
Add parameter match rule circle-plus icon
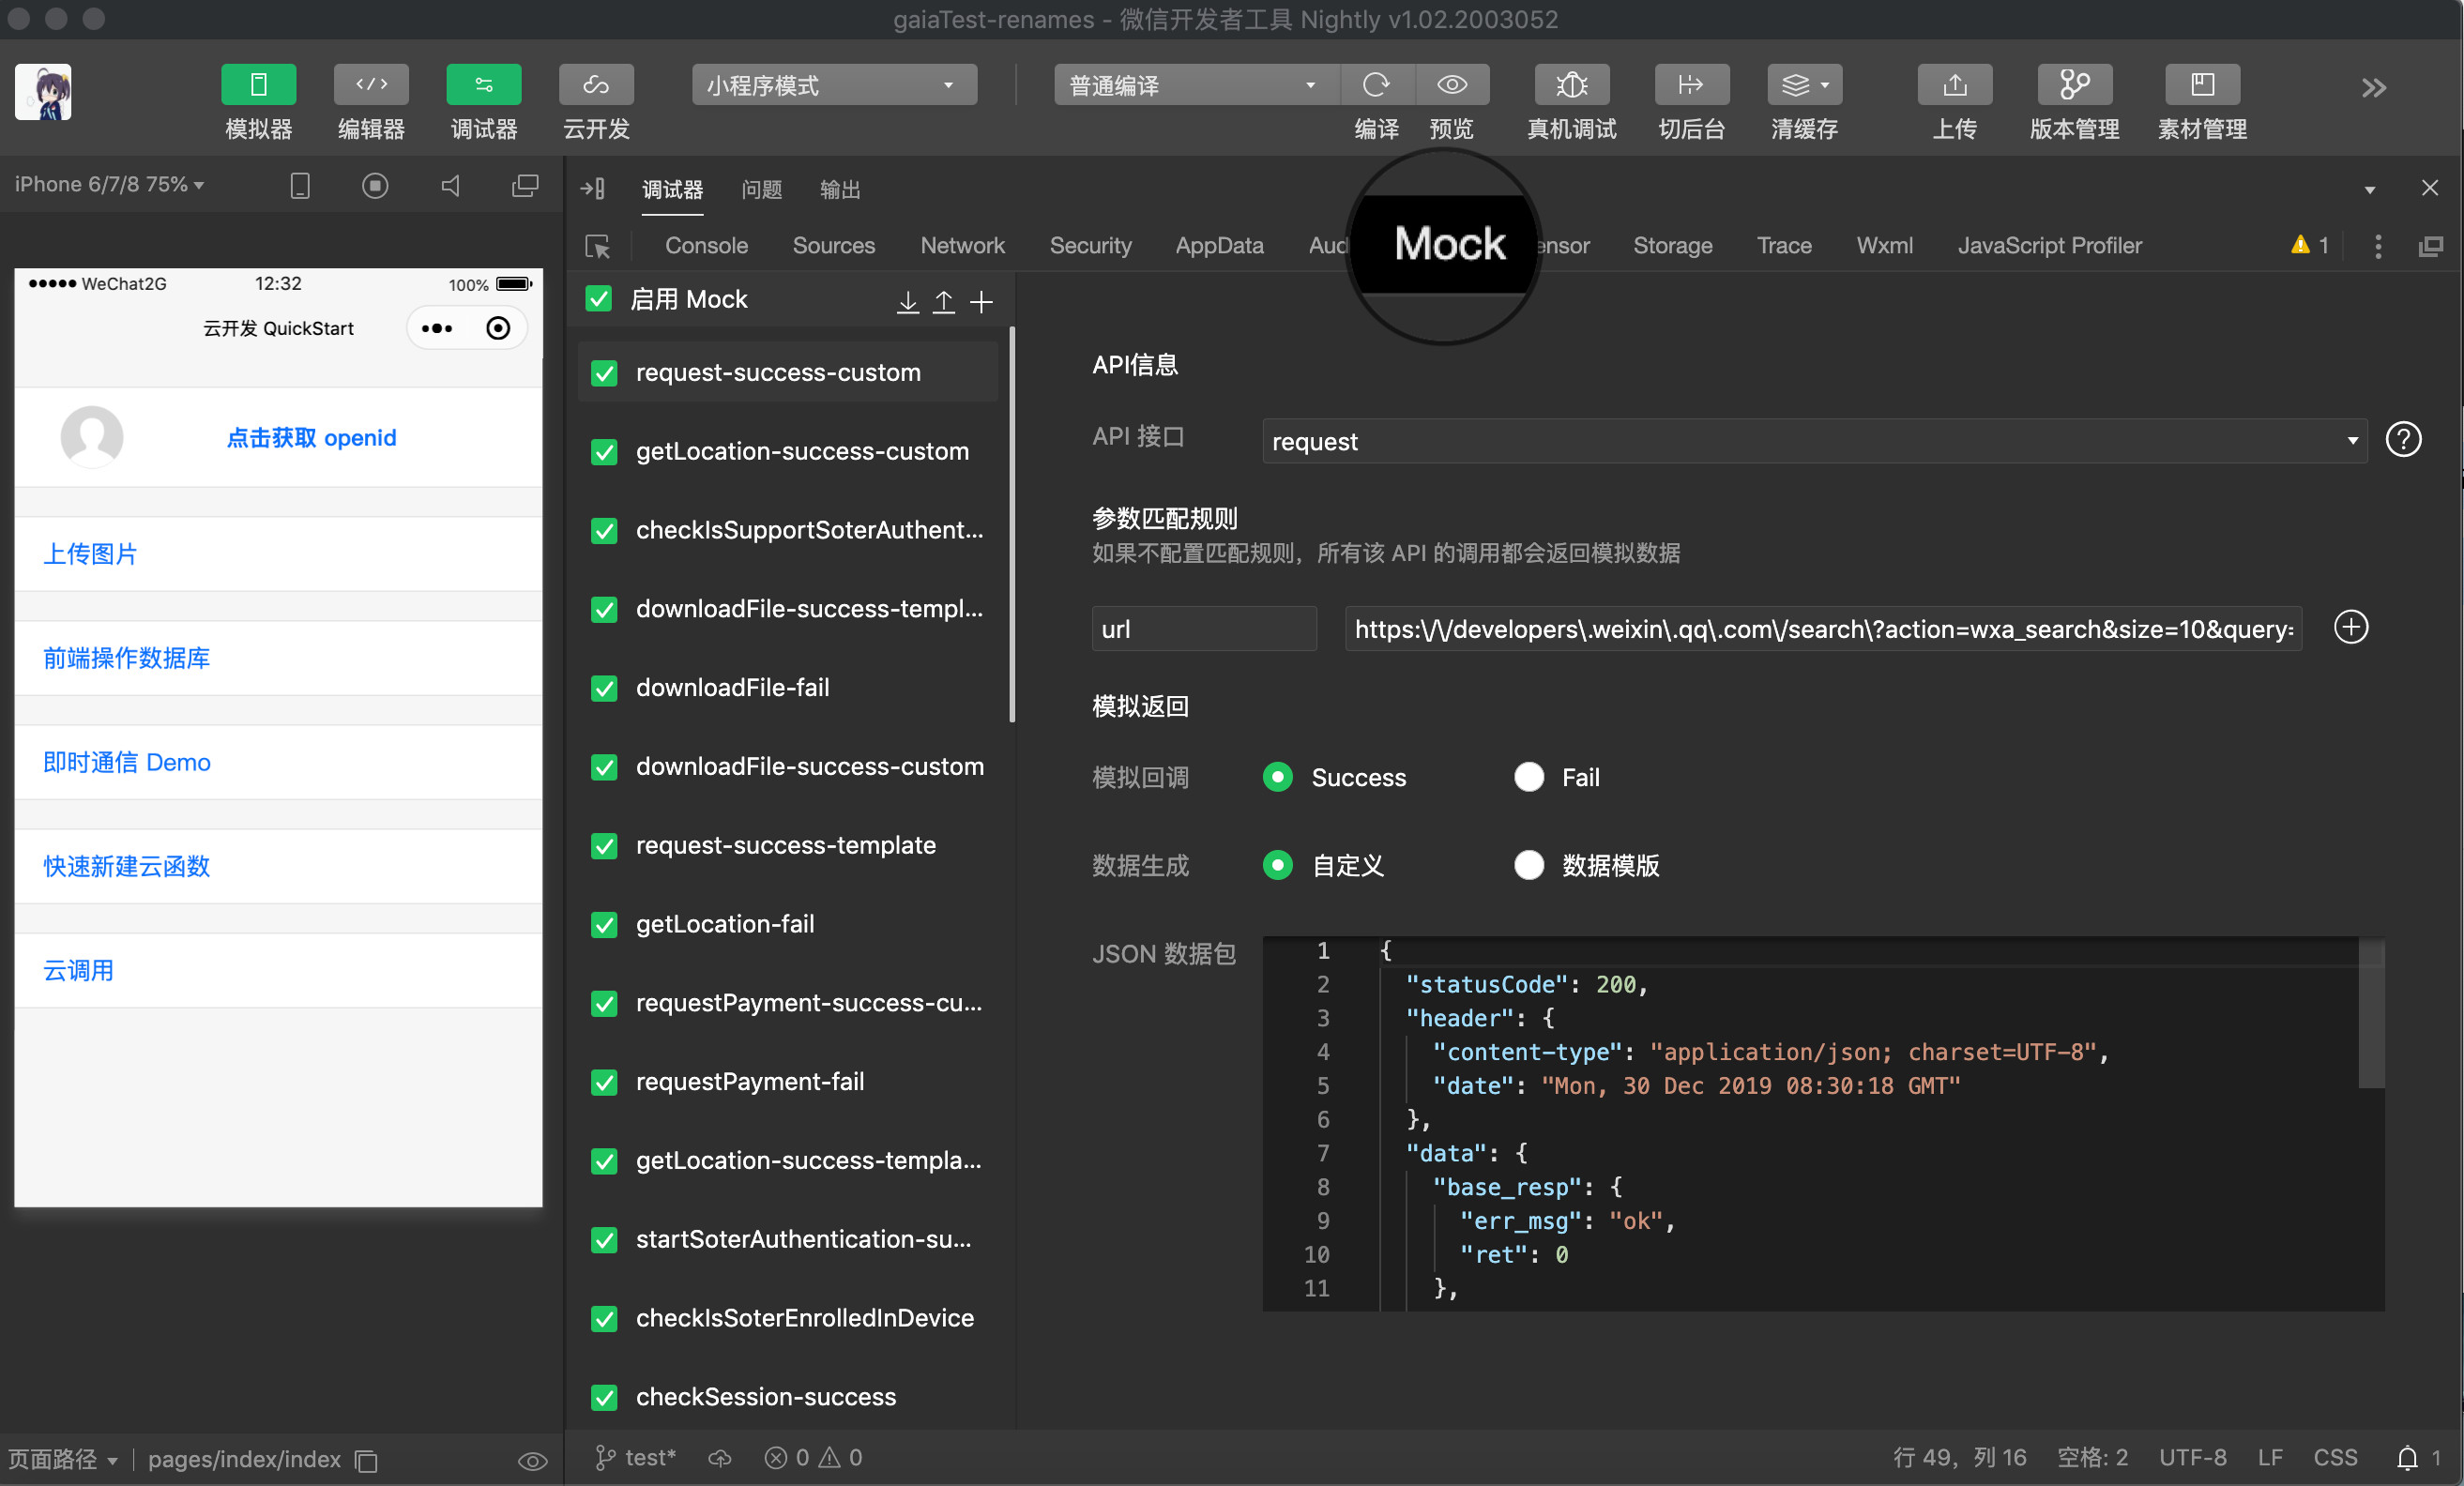click(2351, 628)
